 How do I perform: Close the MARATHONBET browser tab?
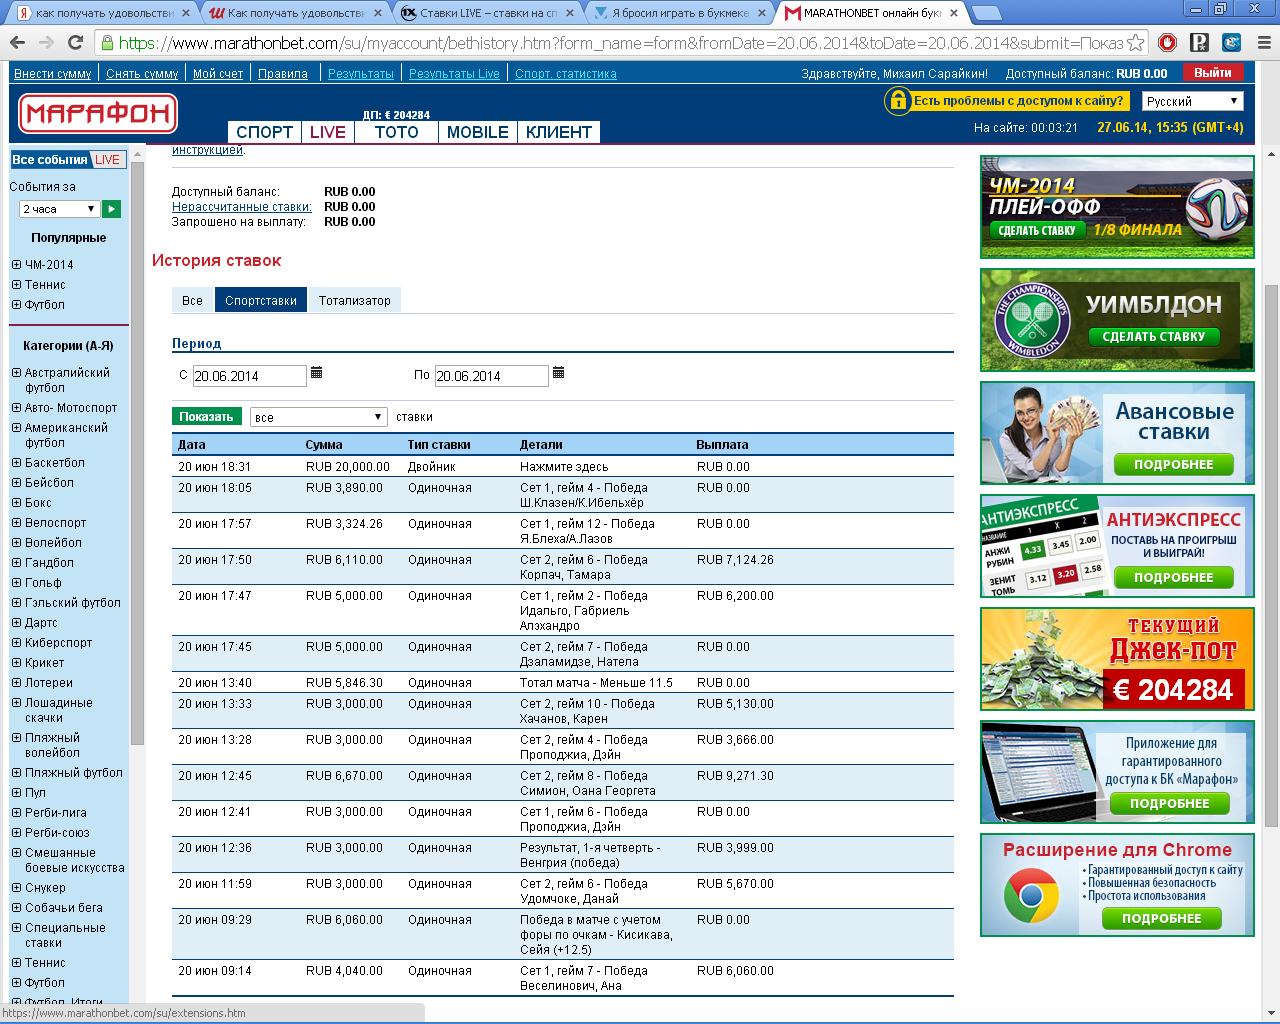coord(954,13)
